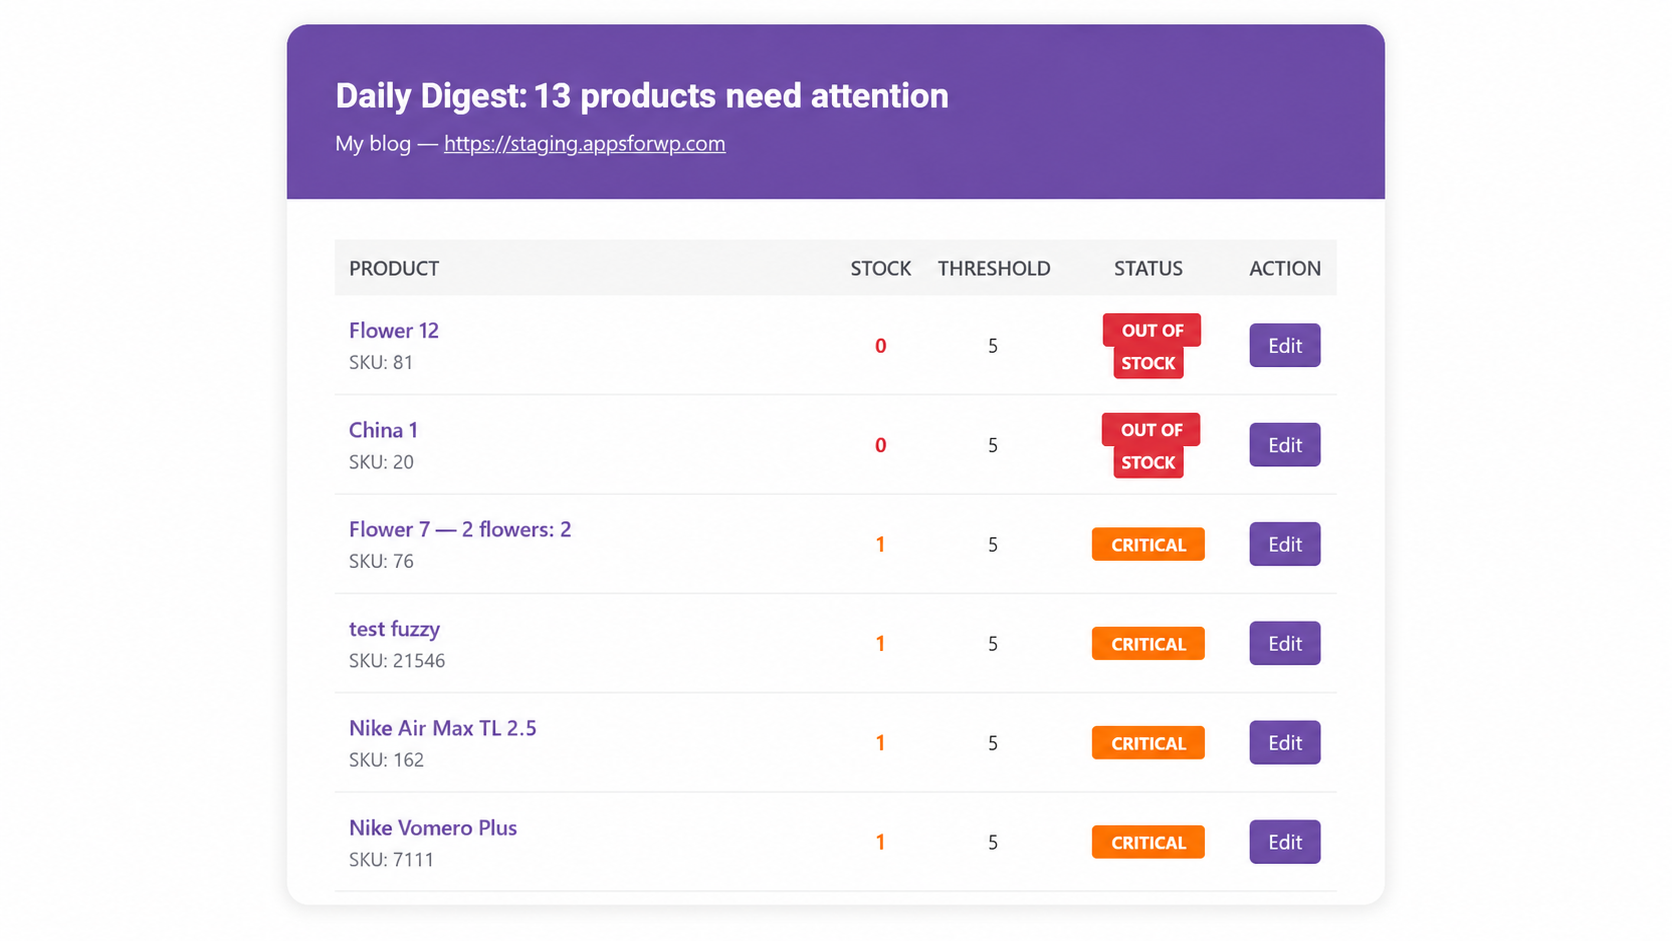The height and width of the screenshot is (941, 1672).
Task: Open the Flower 7 — 2 flowers: 2 link
Action: click(460, 529)
